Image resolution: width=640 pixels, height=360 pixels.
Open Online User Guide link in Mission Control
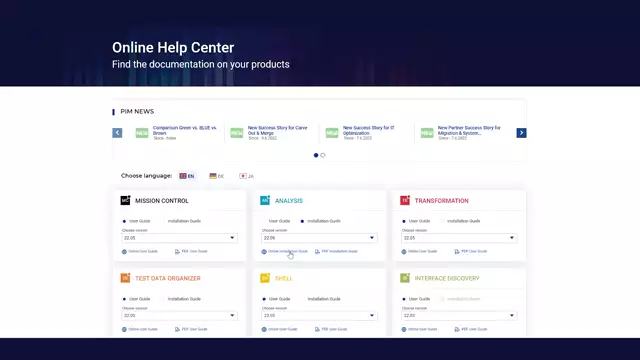(143, 251)
